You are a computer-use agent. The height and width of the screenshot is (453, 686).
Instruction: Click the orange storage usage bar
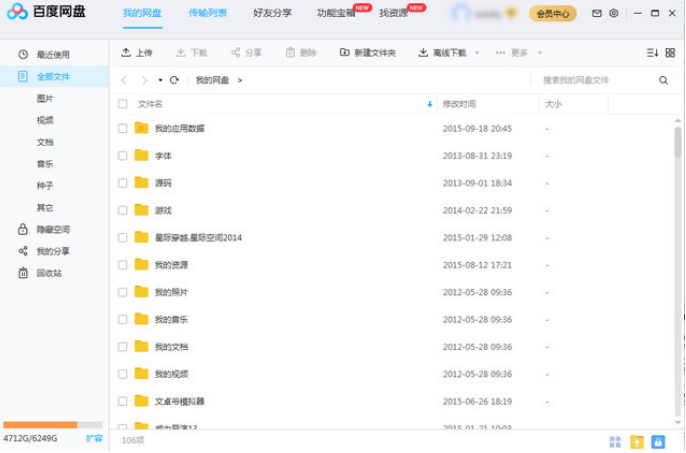[x=40, y=425]
